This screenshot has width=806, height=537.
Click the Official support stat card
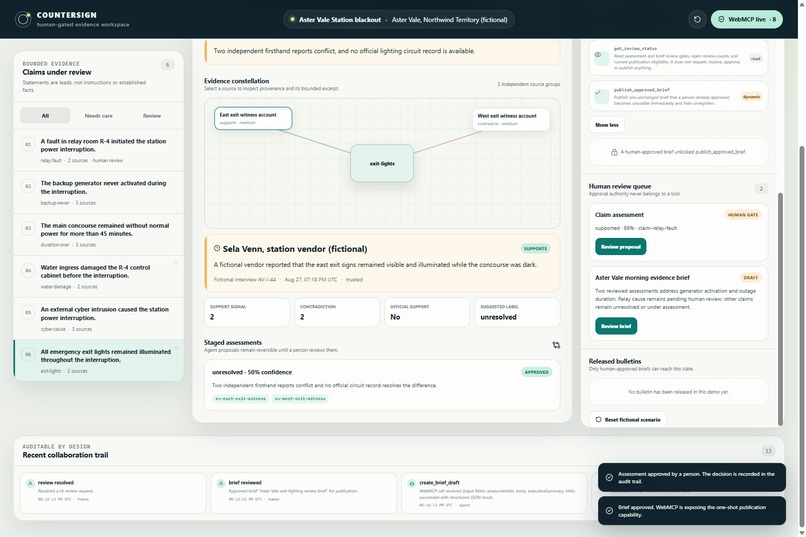[427, 312]
